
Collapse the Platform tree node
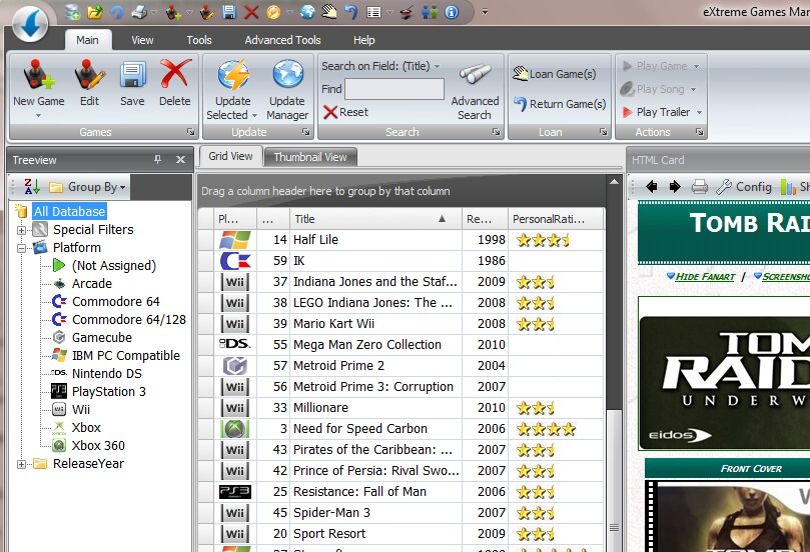[x=21, y=248]
